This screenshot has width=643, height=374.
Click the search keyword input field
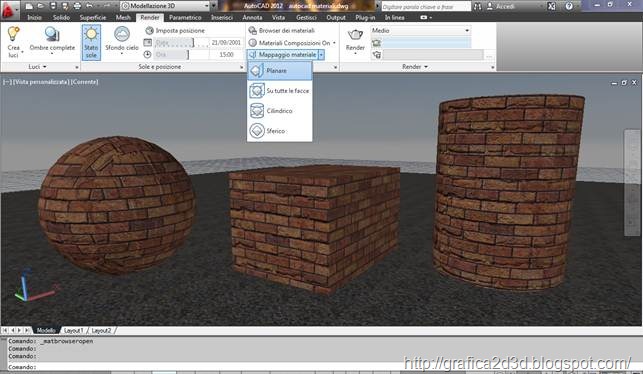[x=426, y=7]
